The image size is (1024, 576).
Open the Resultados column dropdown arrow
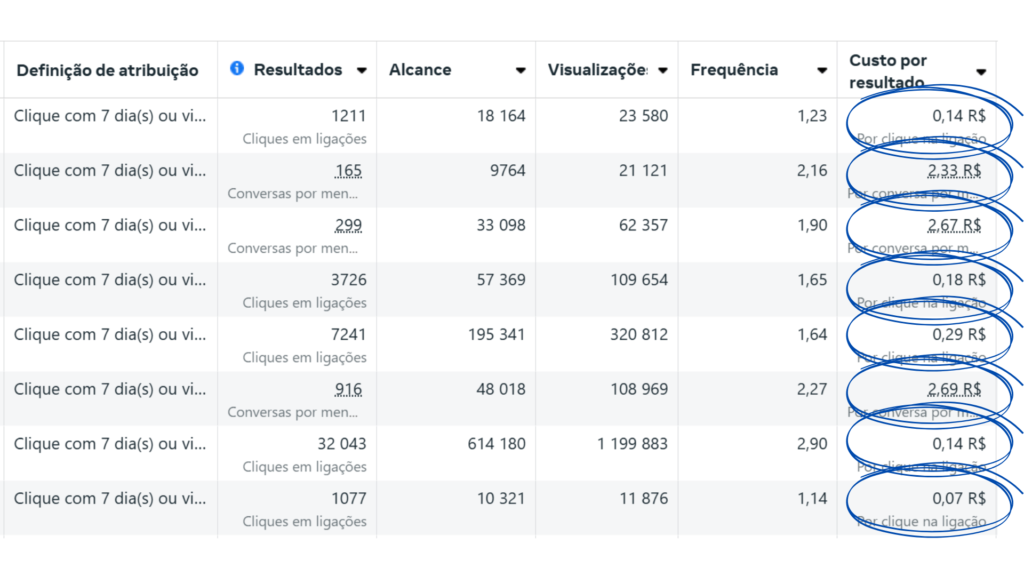[361, 70]
